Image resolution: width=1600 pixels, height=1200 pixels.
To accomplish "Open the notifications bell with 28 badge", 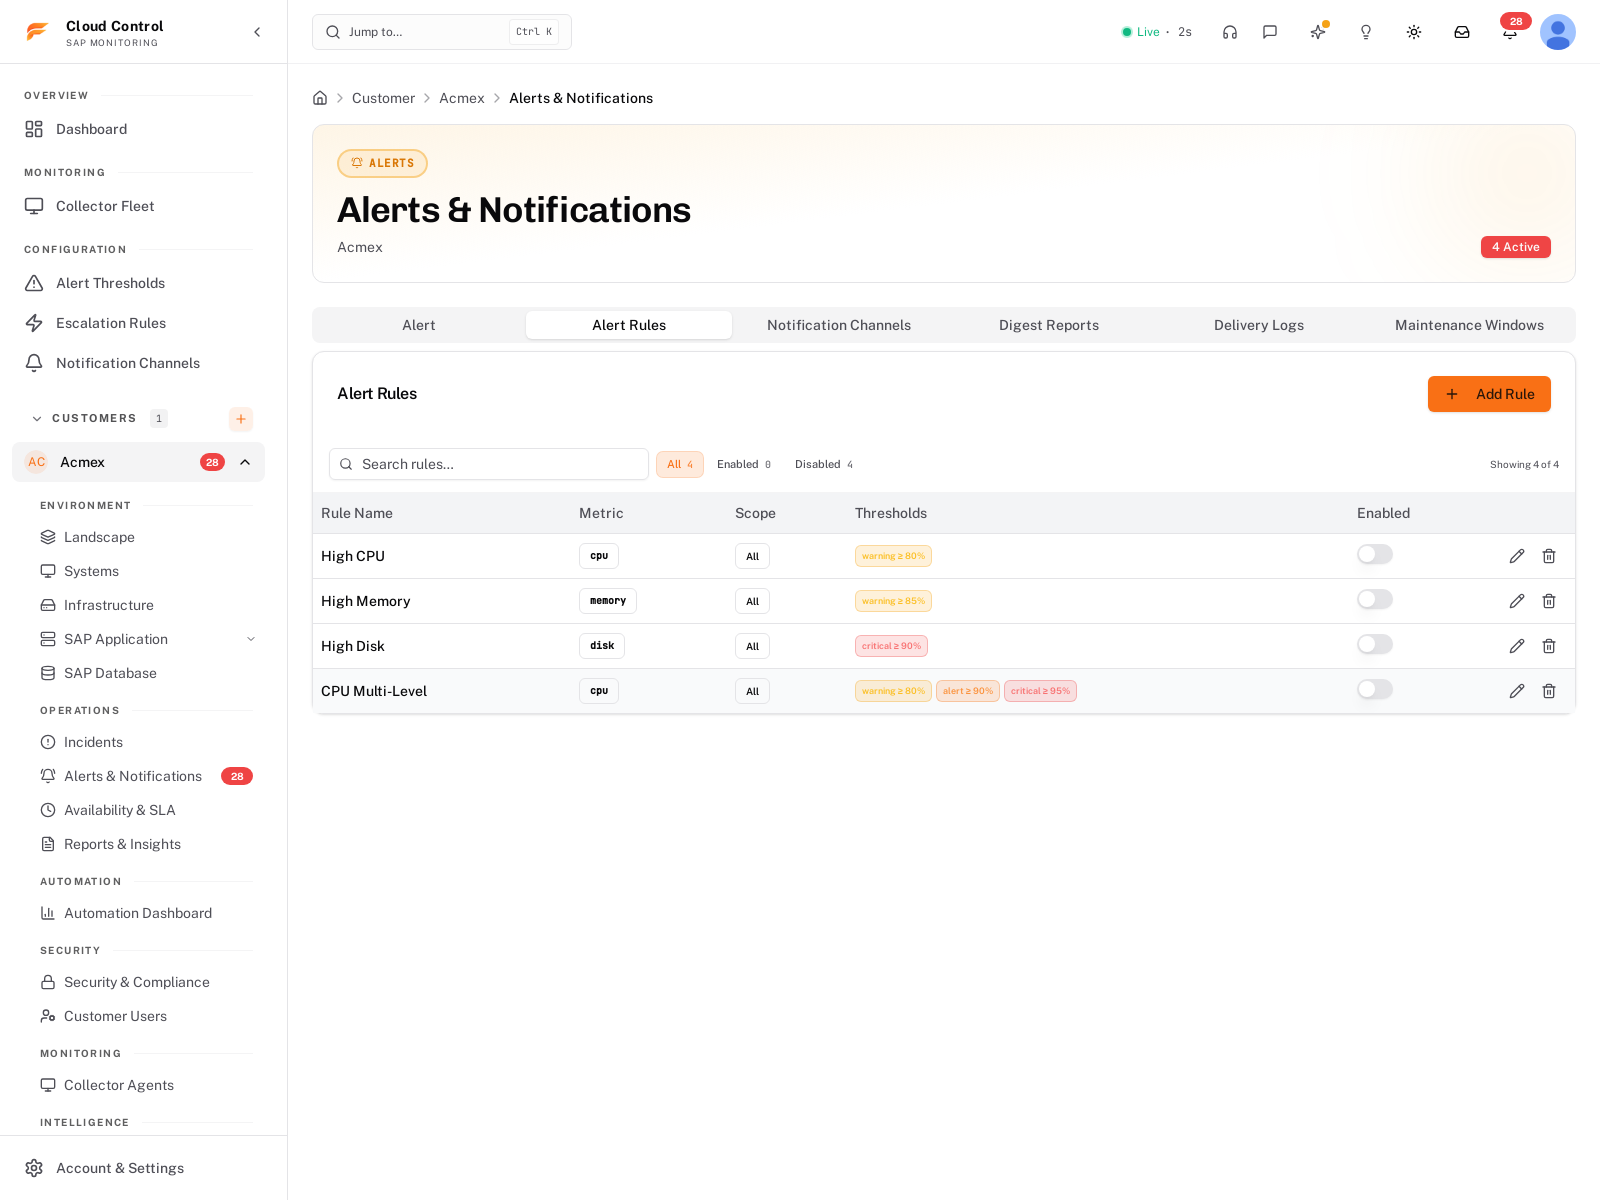I will coord(1510,32).
